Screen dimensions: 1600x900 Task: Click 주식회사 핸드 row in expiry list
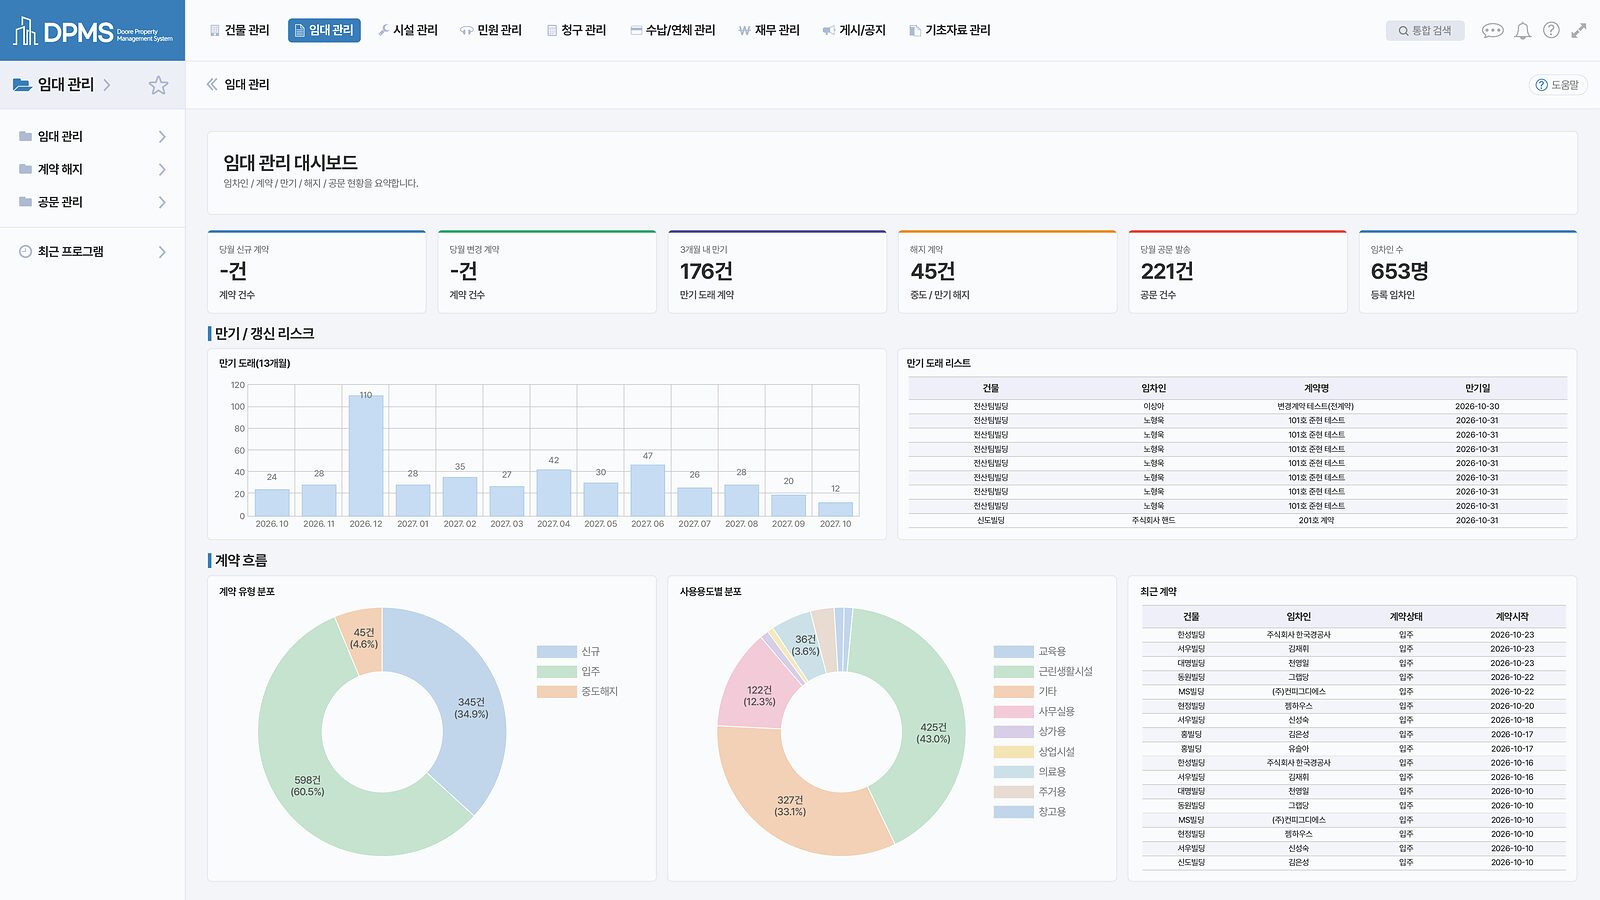[x=1238, y=520]
